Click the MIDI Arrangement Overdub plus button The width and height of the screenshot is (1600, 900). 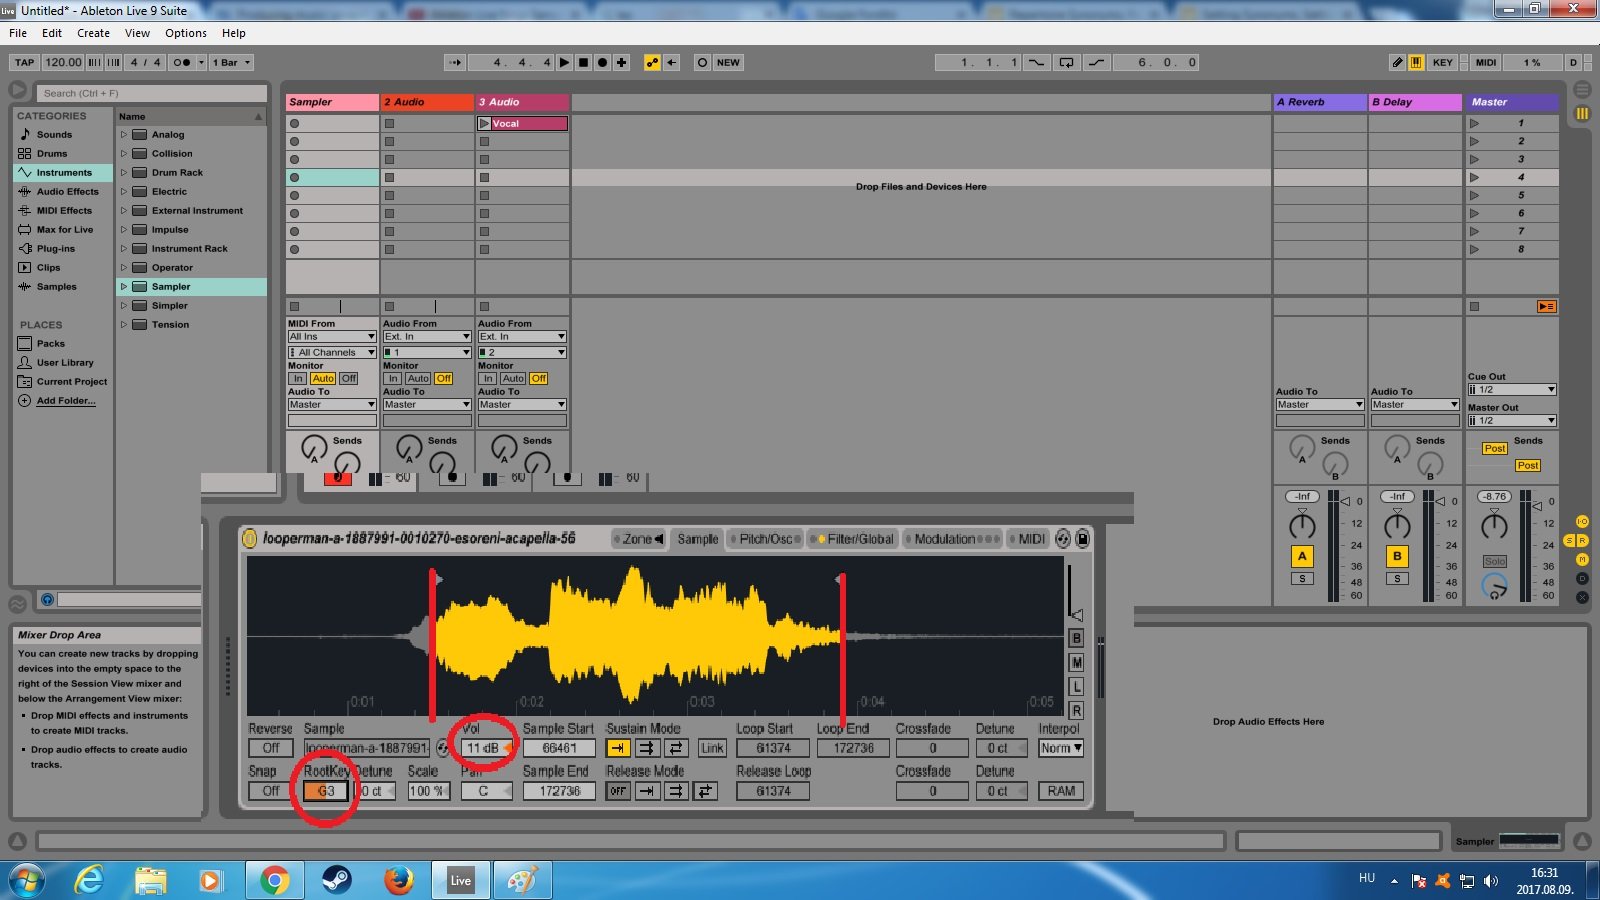point(621,62)
